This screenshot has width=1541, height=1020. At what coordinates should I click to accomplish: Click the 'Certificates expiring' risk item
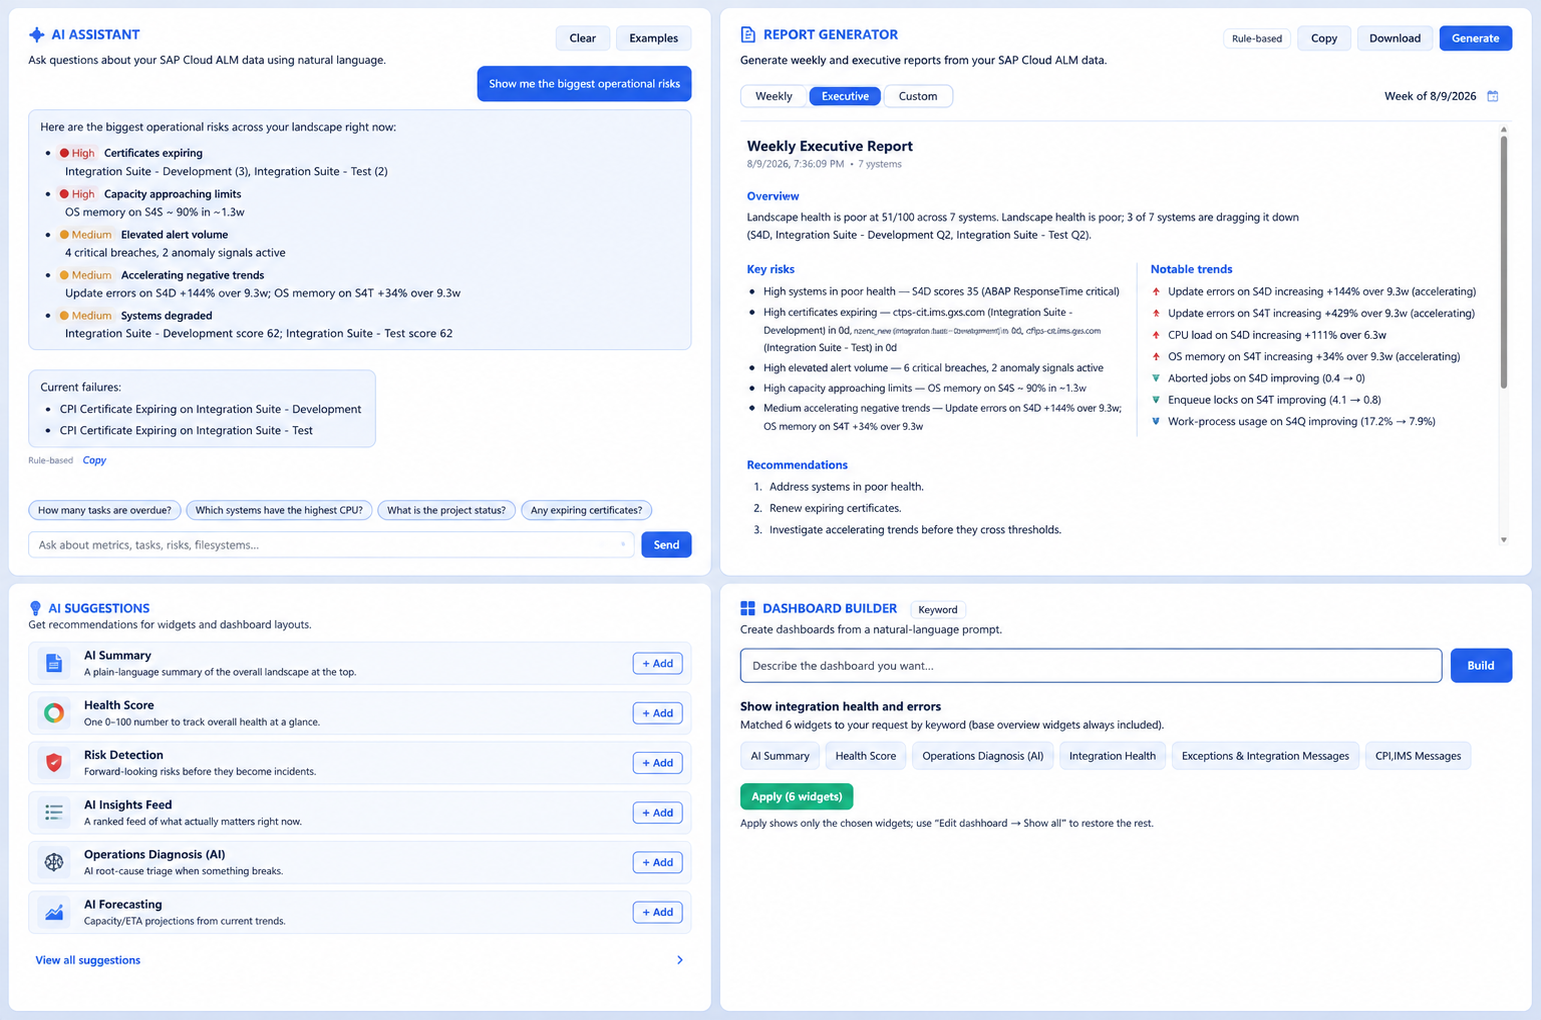153,153
